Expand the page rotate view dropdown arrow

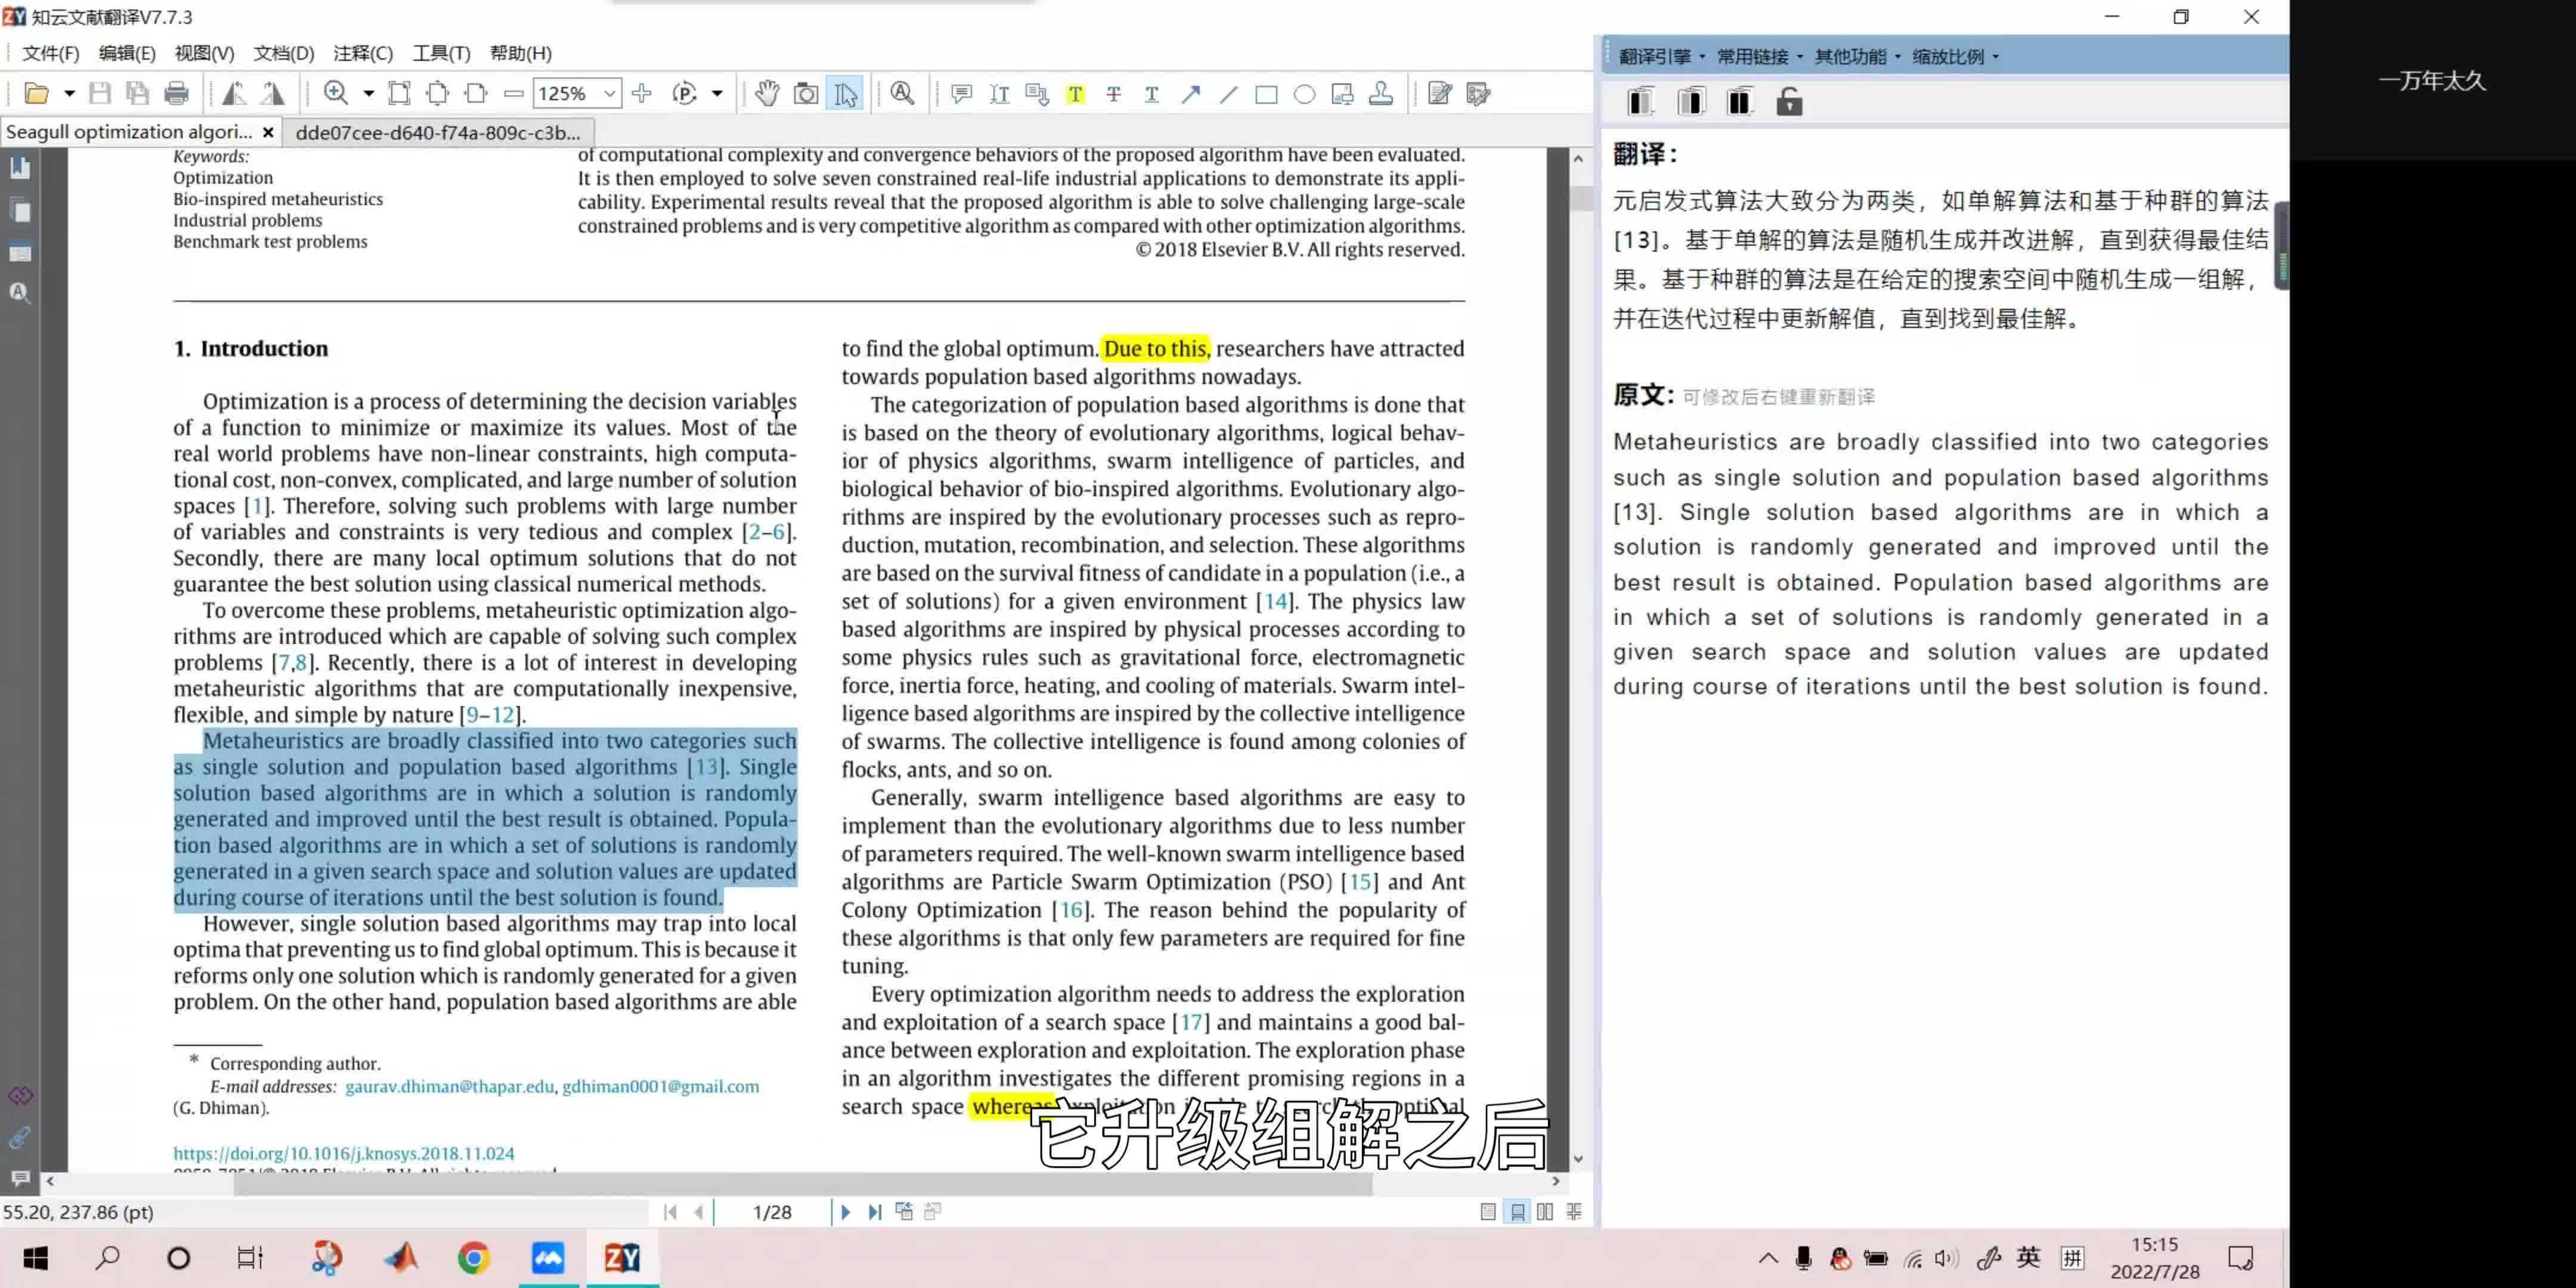tap(717, 94)
